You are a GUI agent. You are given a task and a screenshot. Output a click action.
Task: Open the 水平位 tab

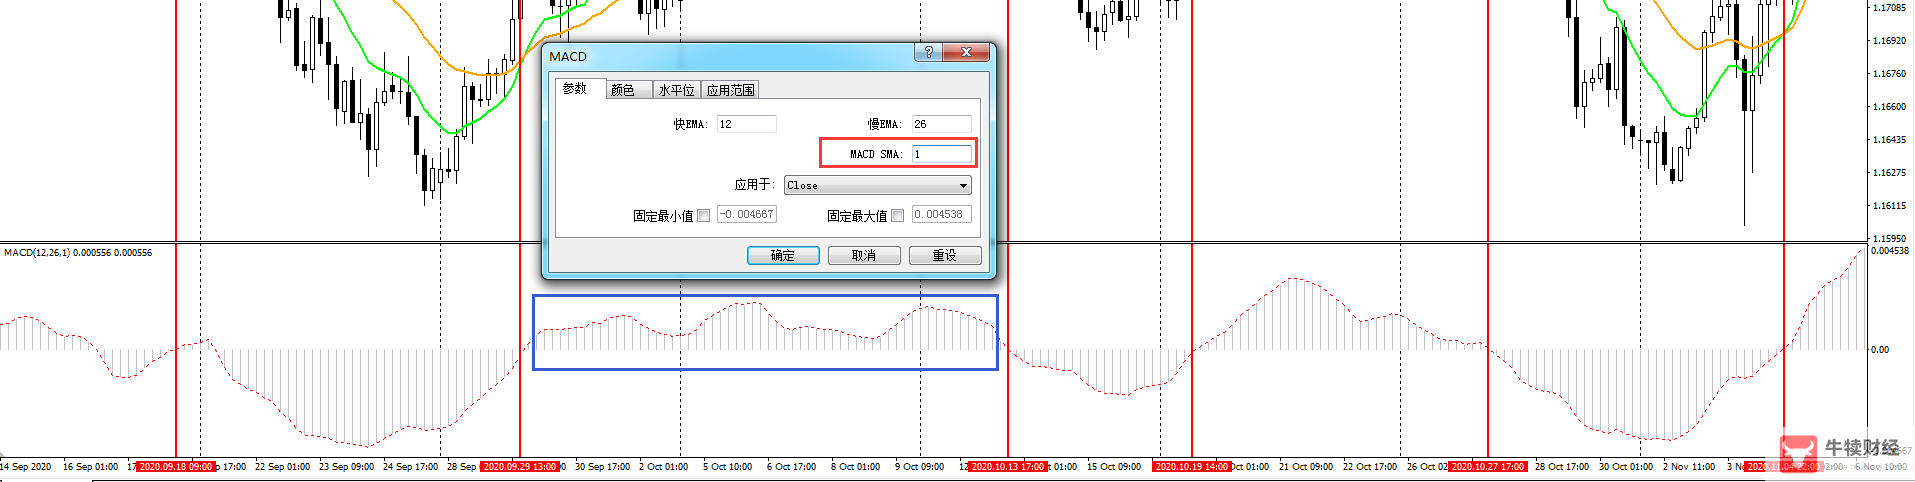tap(677, 90)
